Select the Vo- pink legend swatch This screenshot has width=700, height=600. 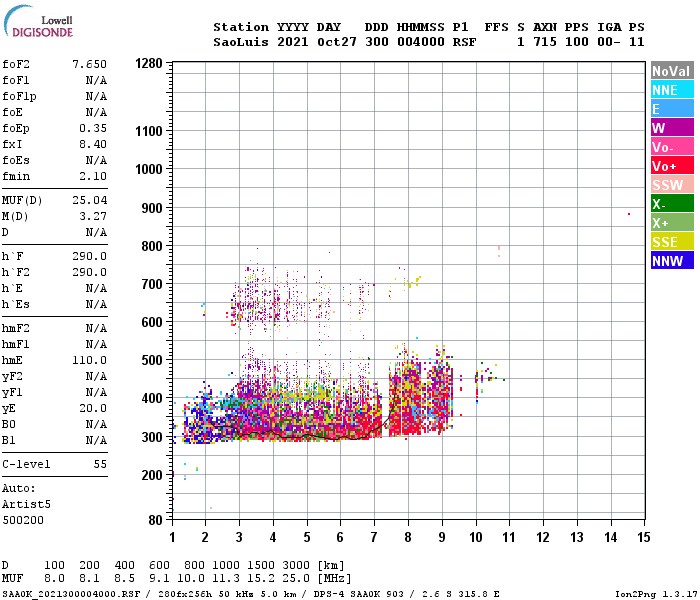(672, 146)
